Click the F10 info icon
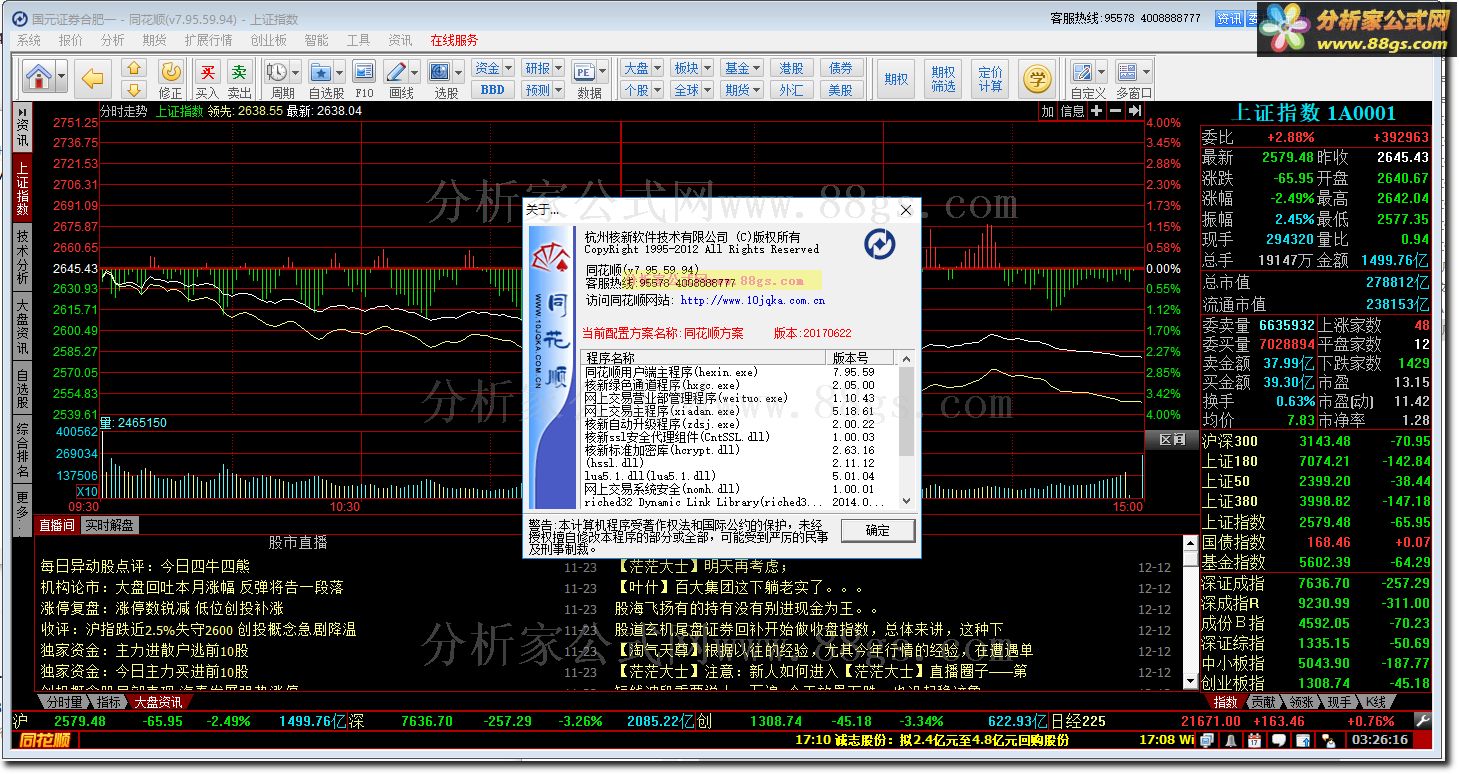This screenshot has width=1459, height=774. [364, 71]
